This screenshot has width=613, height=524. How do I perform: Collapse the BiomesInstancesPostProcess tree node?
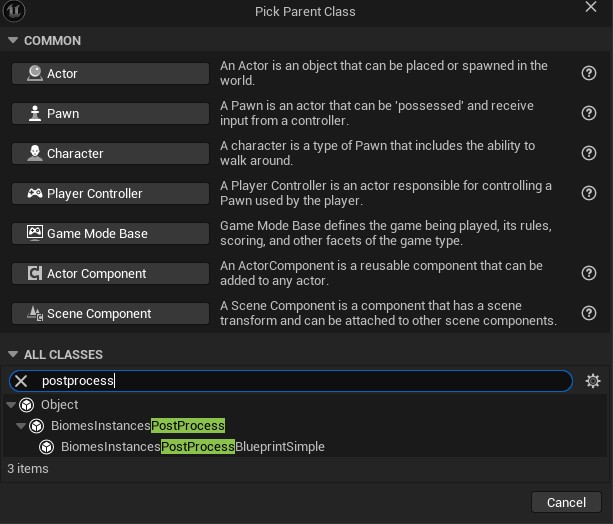point(21,426)
